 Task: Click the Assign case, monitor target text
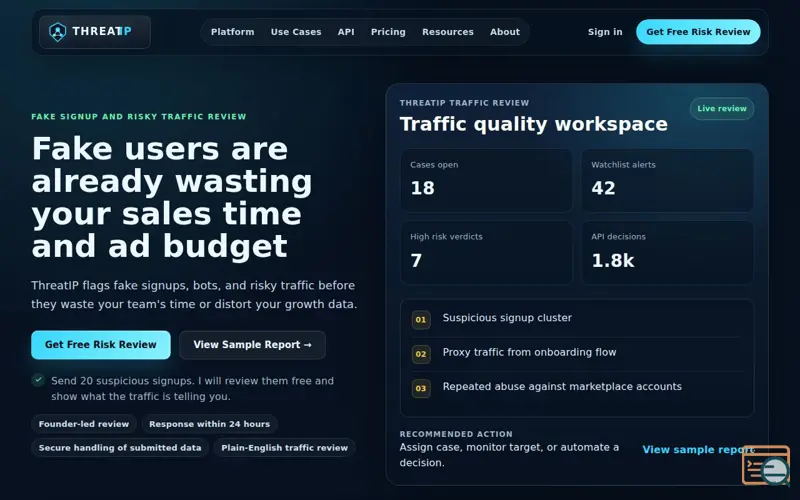509,455
